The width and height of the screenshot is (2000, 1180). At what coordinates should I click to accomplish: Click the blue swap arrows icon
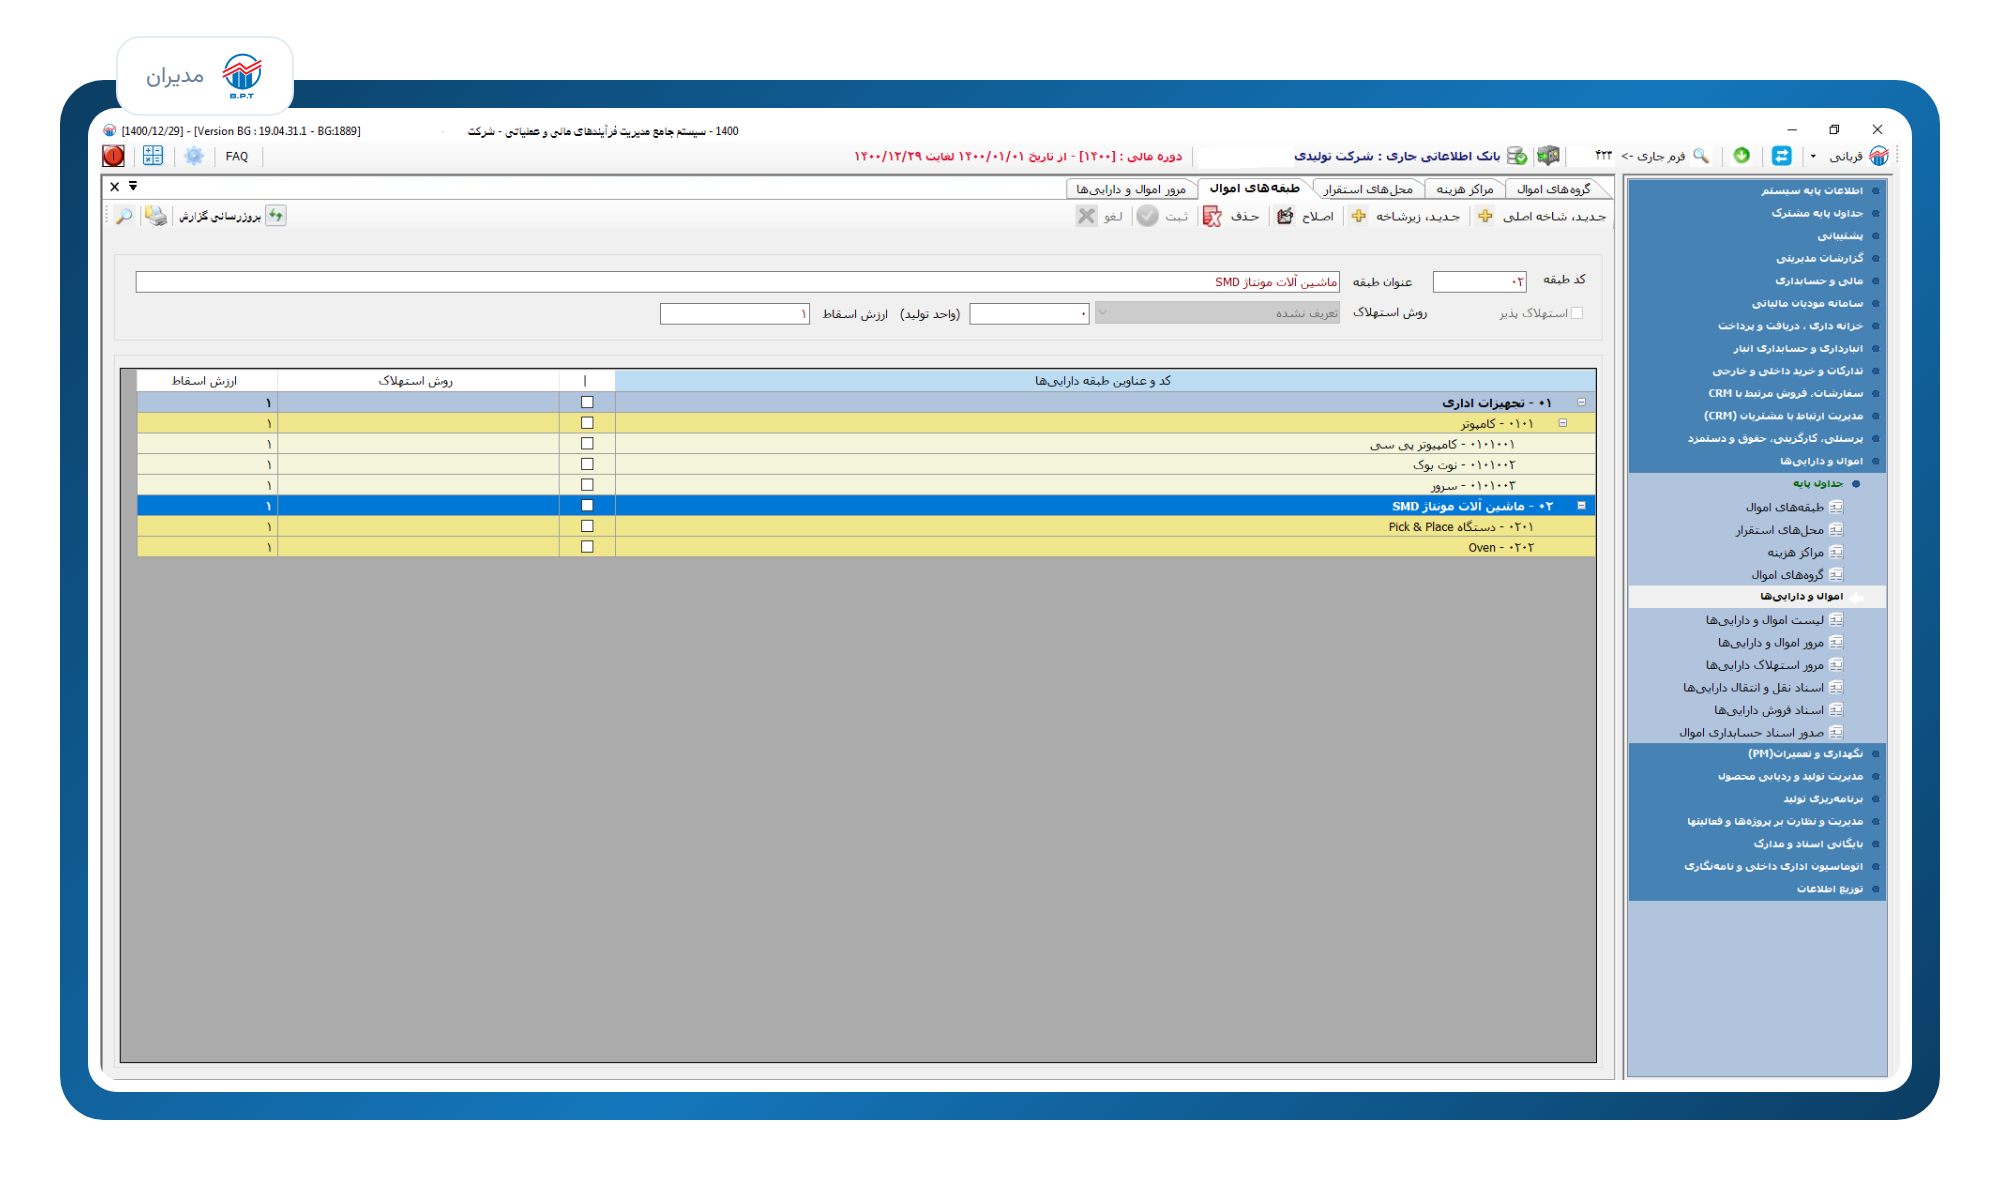click(x=1781, y=156)
